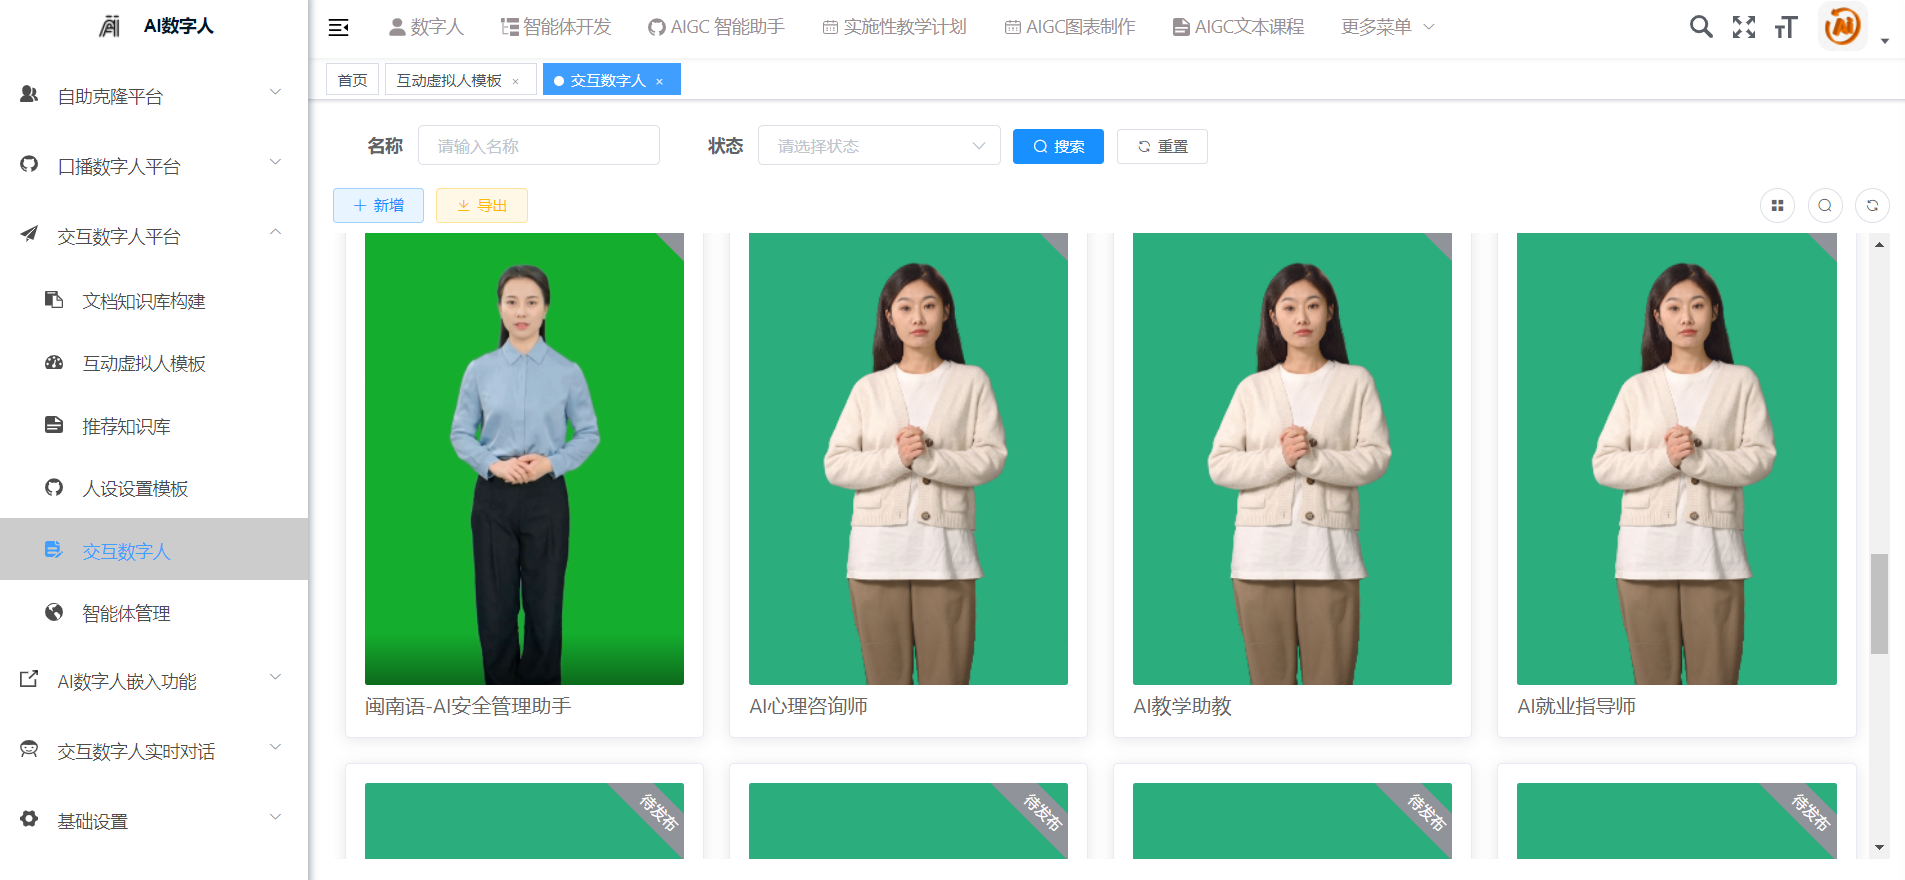The height and width of the screenshot is (880, 1905).
Task: Focus the 名称 input field
Action: [x=539, y=145]
